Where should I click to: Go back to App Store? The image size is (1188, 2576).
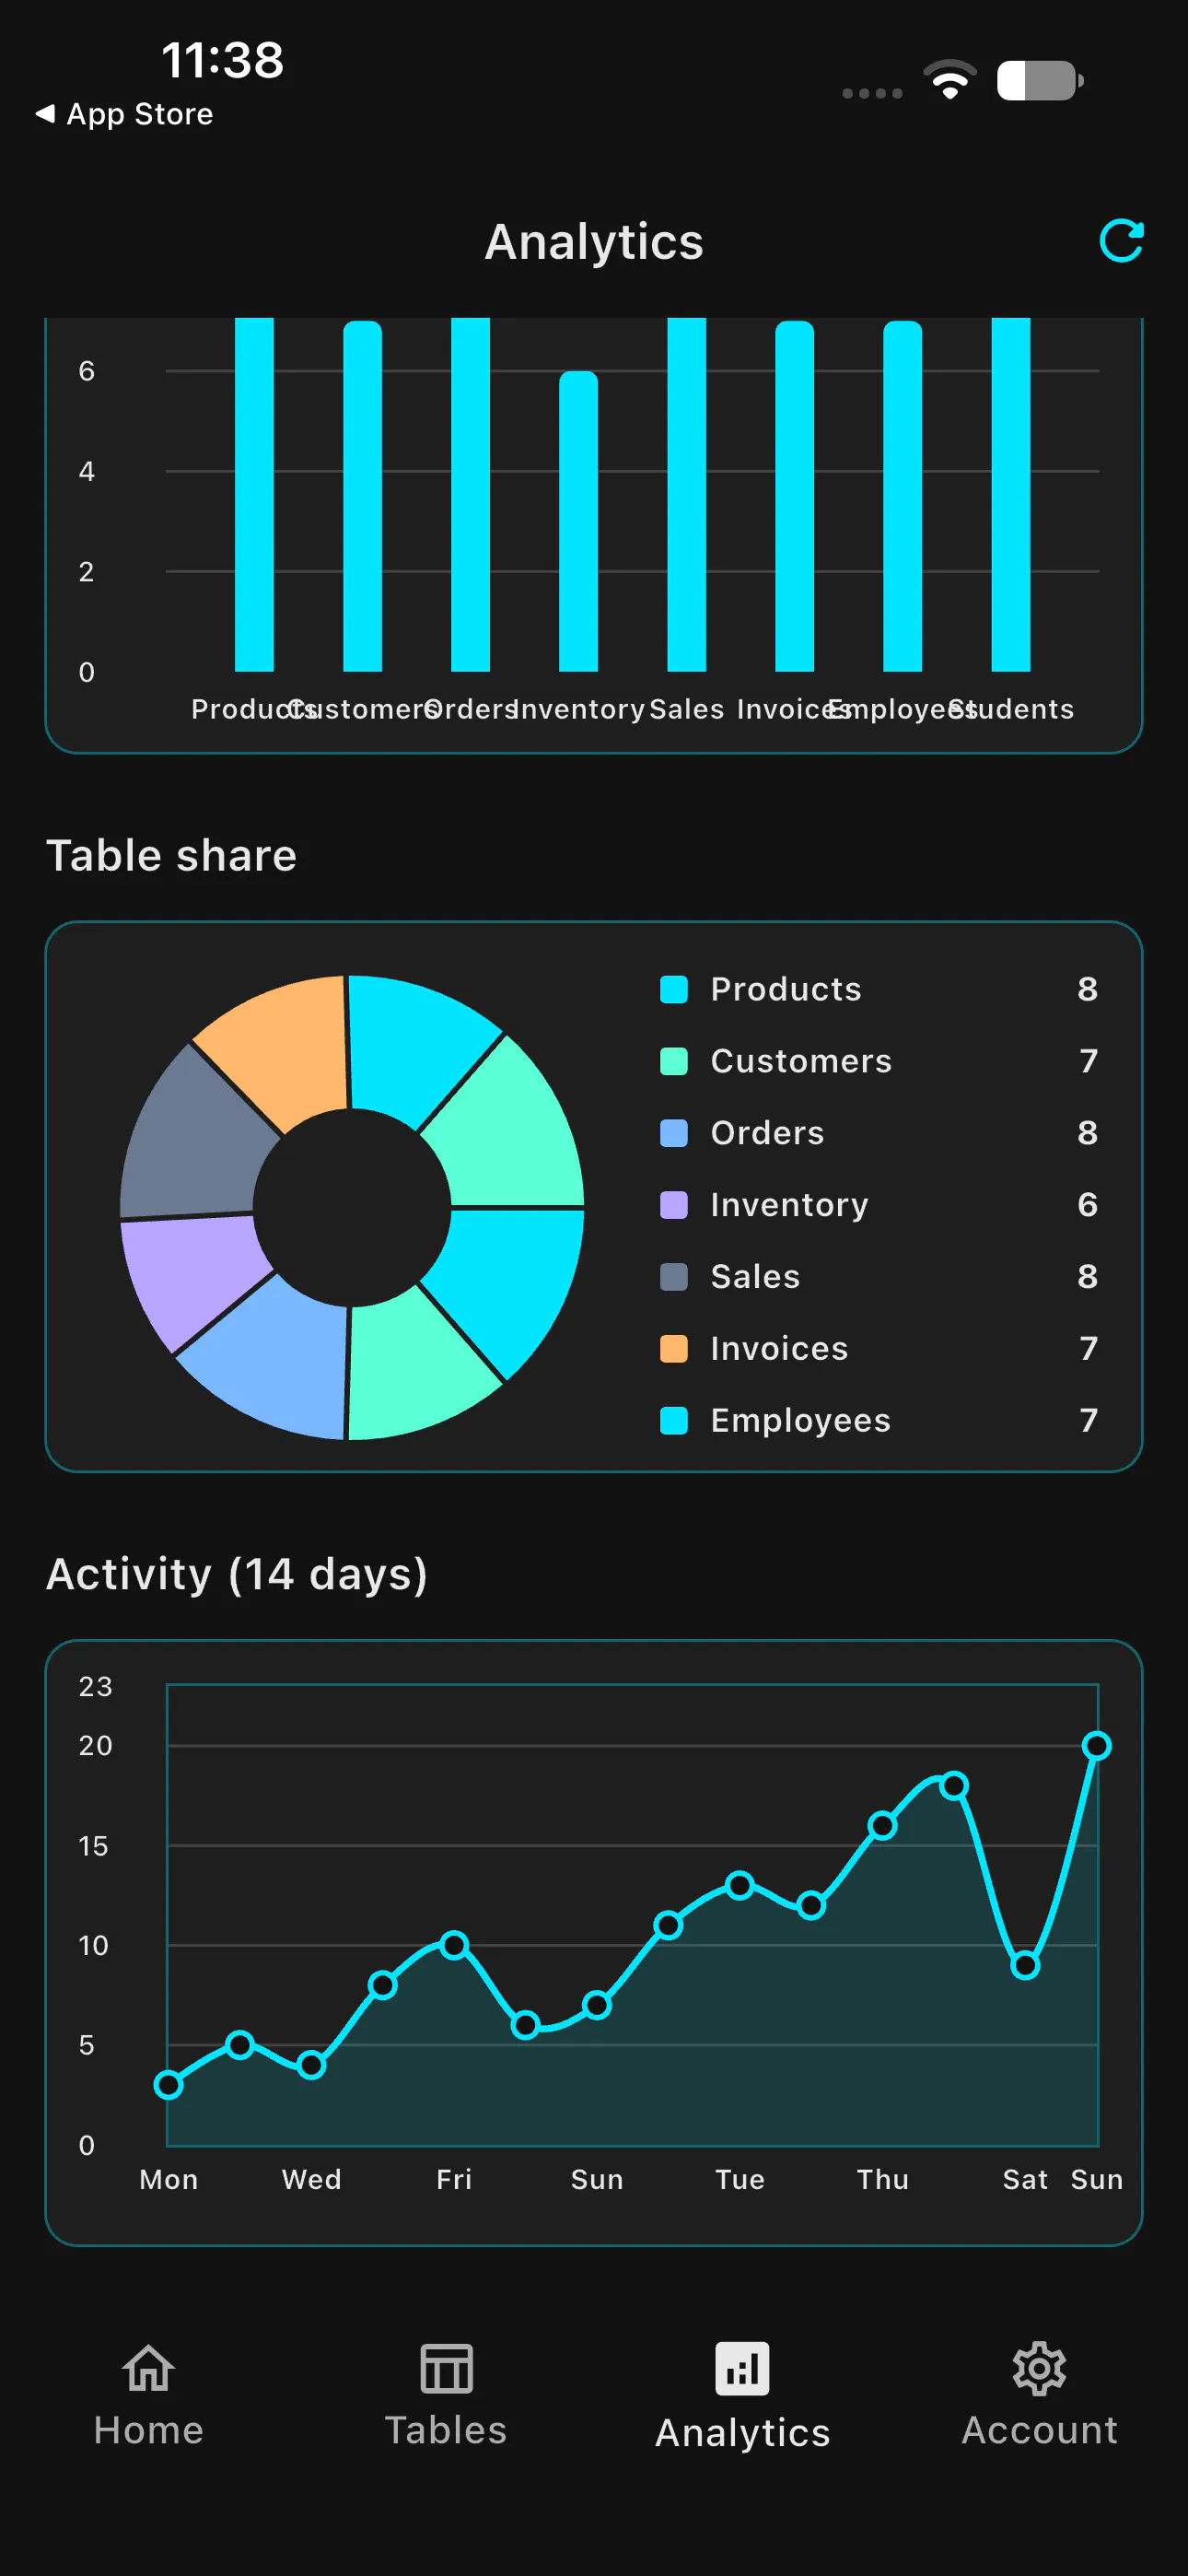[x=124, y=114]
